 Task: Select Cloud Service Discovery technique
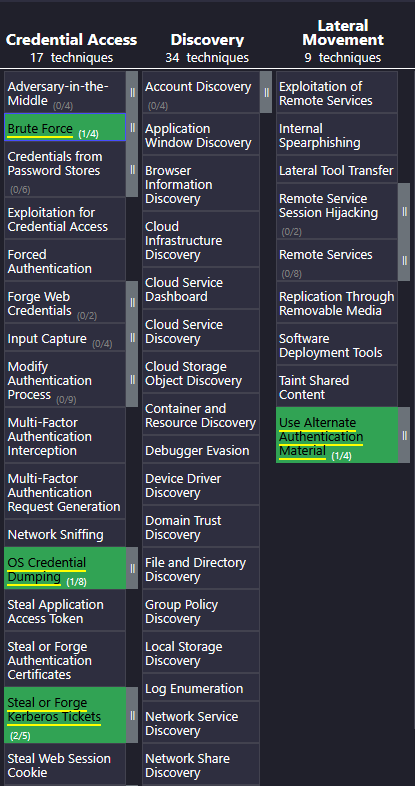pos(201,330)
